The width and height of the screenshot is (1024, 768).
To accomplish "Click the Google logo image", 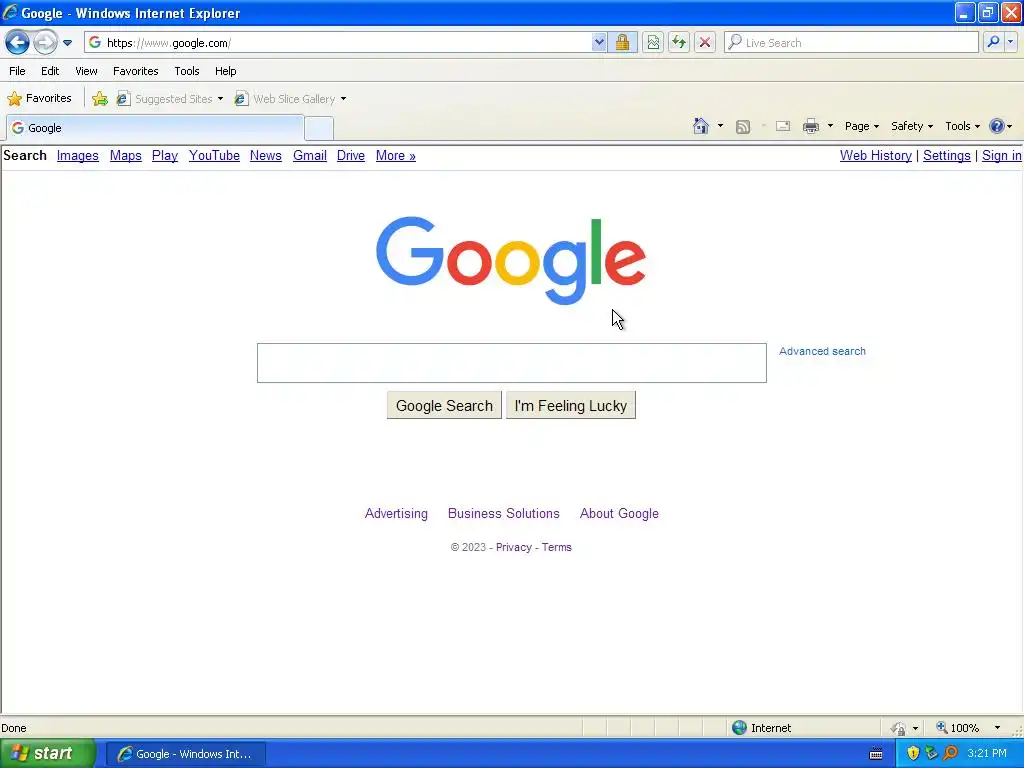I will pyautogui.click(x=511, y=260).
